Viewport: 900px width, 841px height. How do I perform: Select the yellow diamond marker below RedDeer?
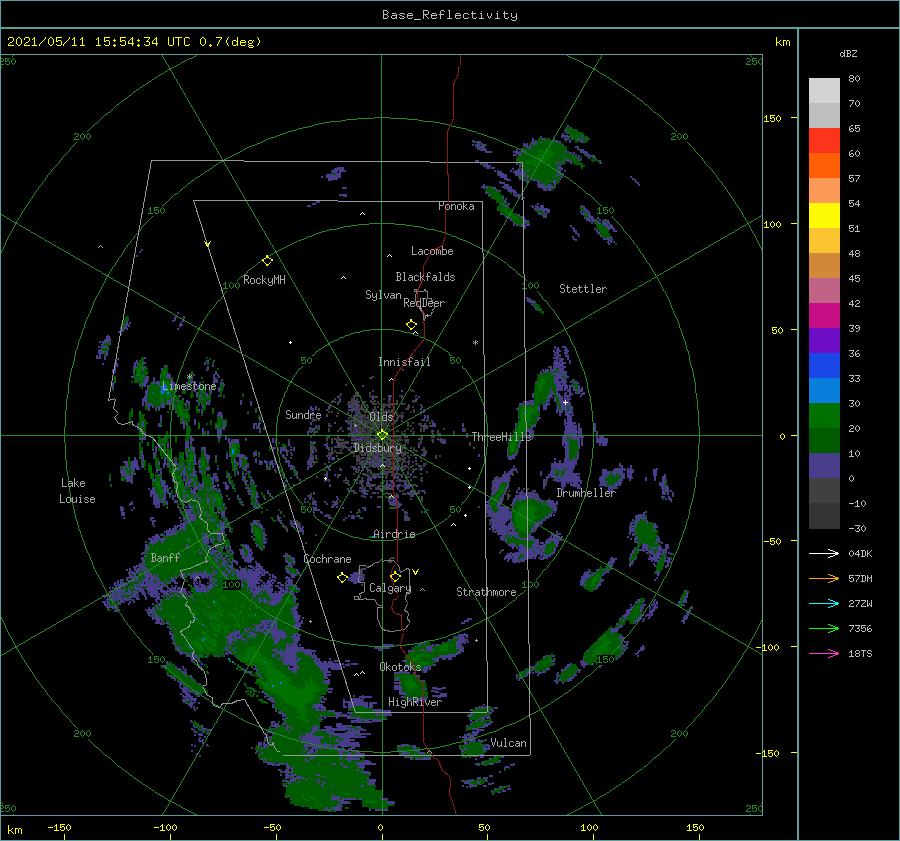click(x=412, y=325)
